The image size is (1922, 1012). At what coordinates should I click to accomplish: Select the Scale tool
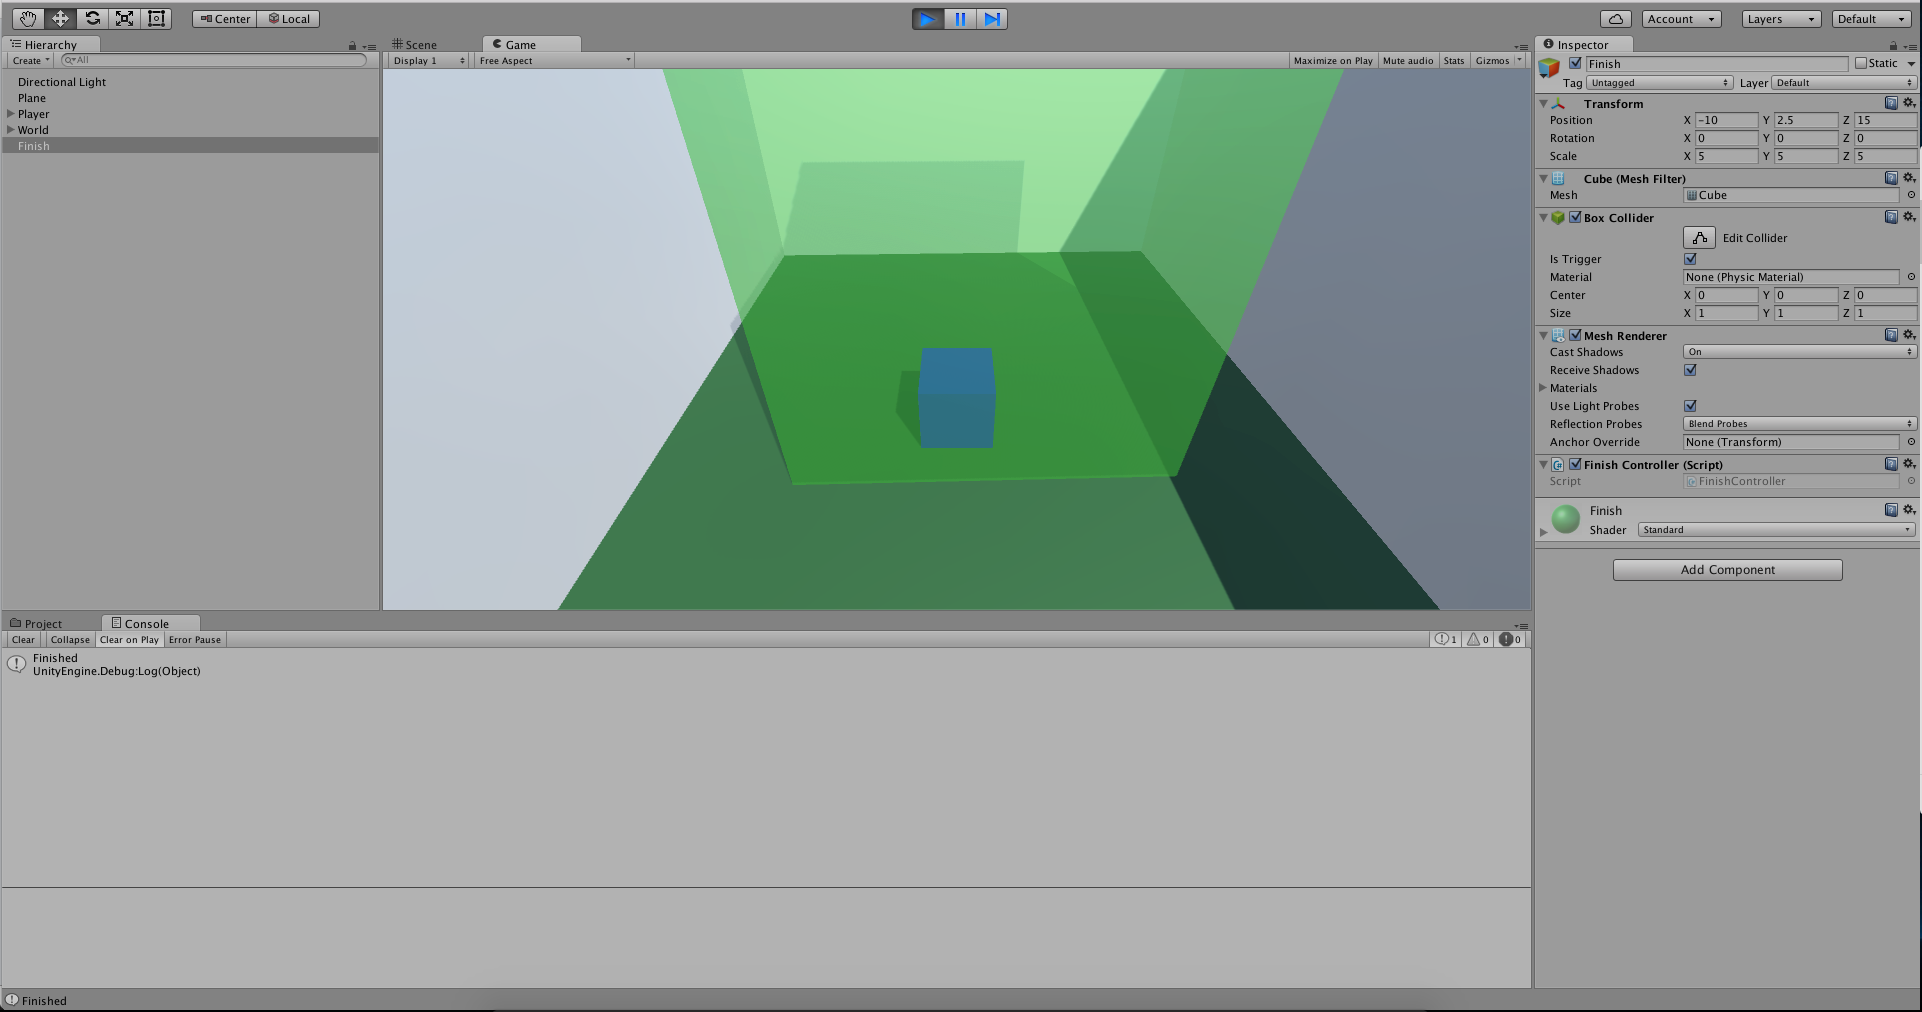[124, 18]
